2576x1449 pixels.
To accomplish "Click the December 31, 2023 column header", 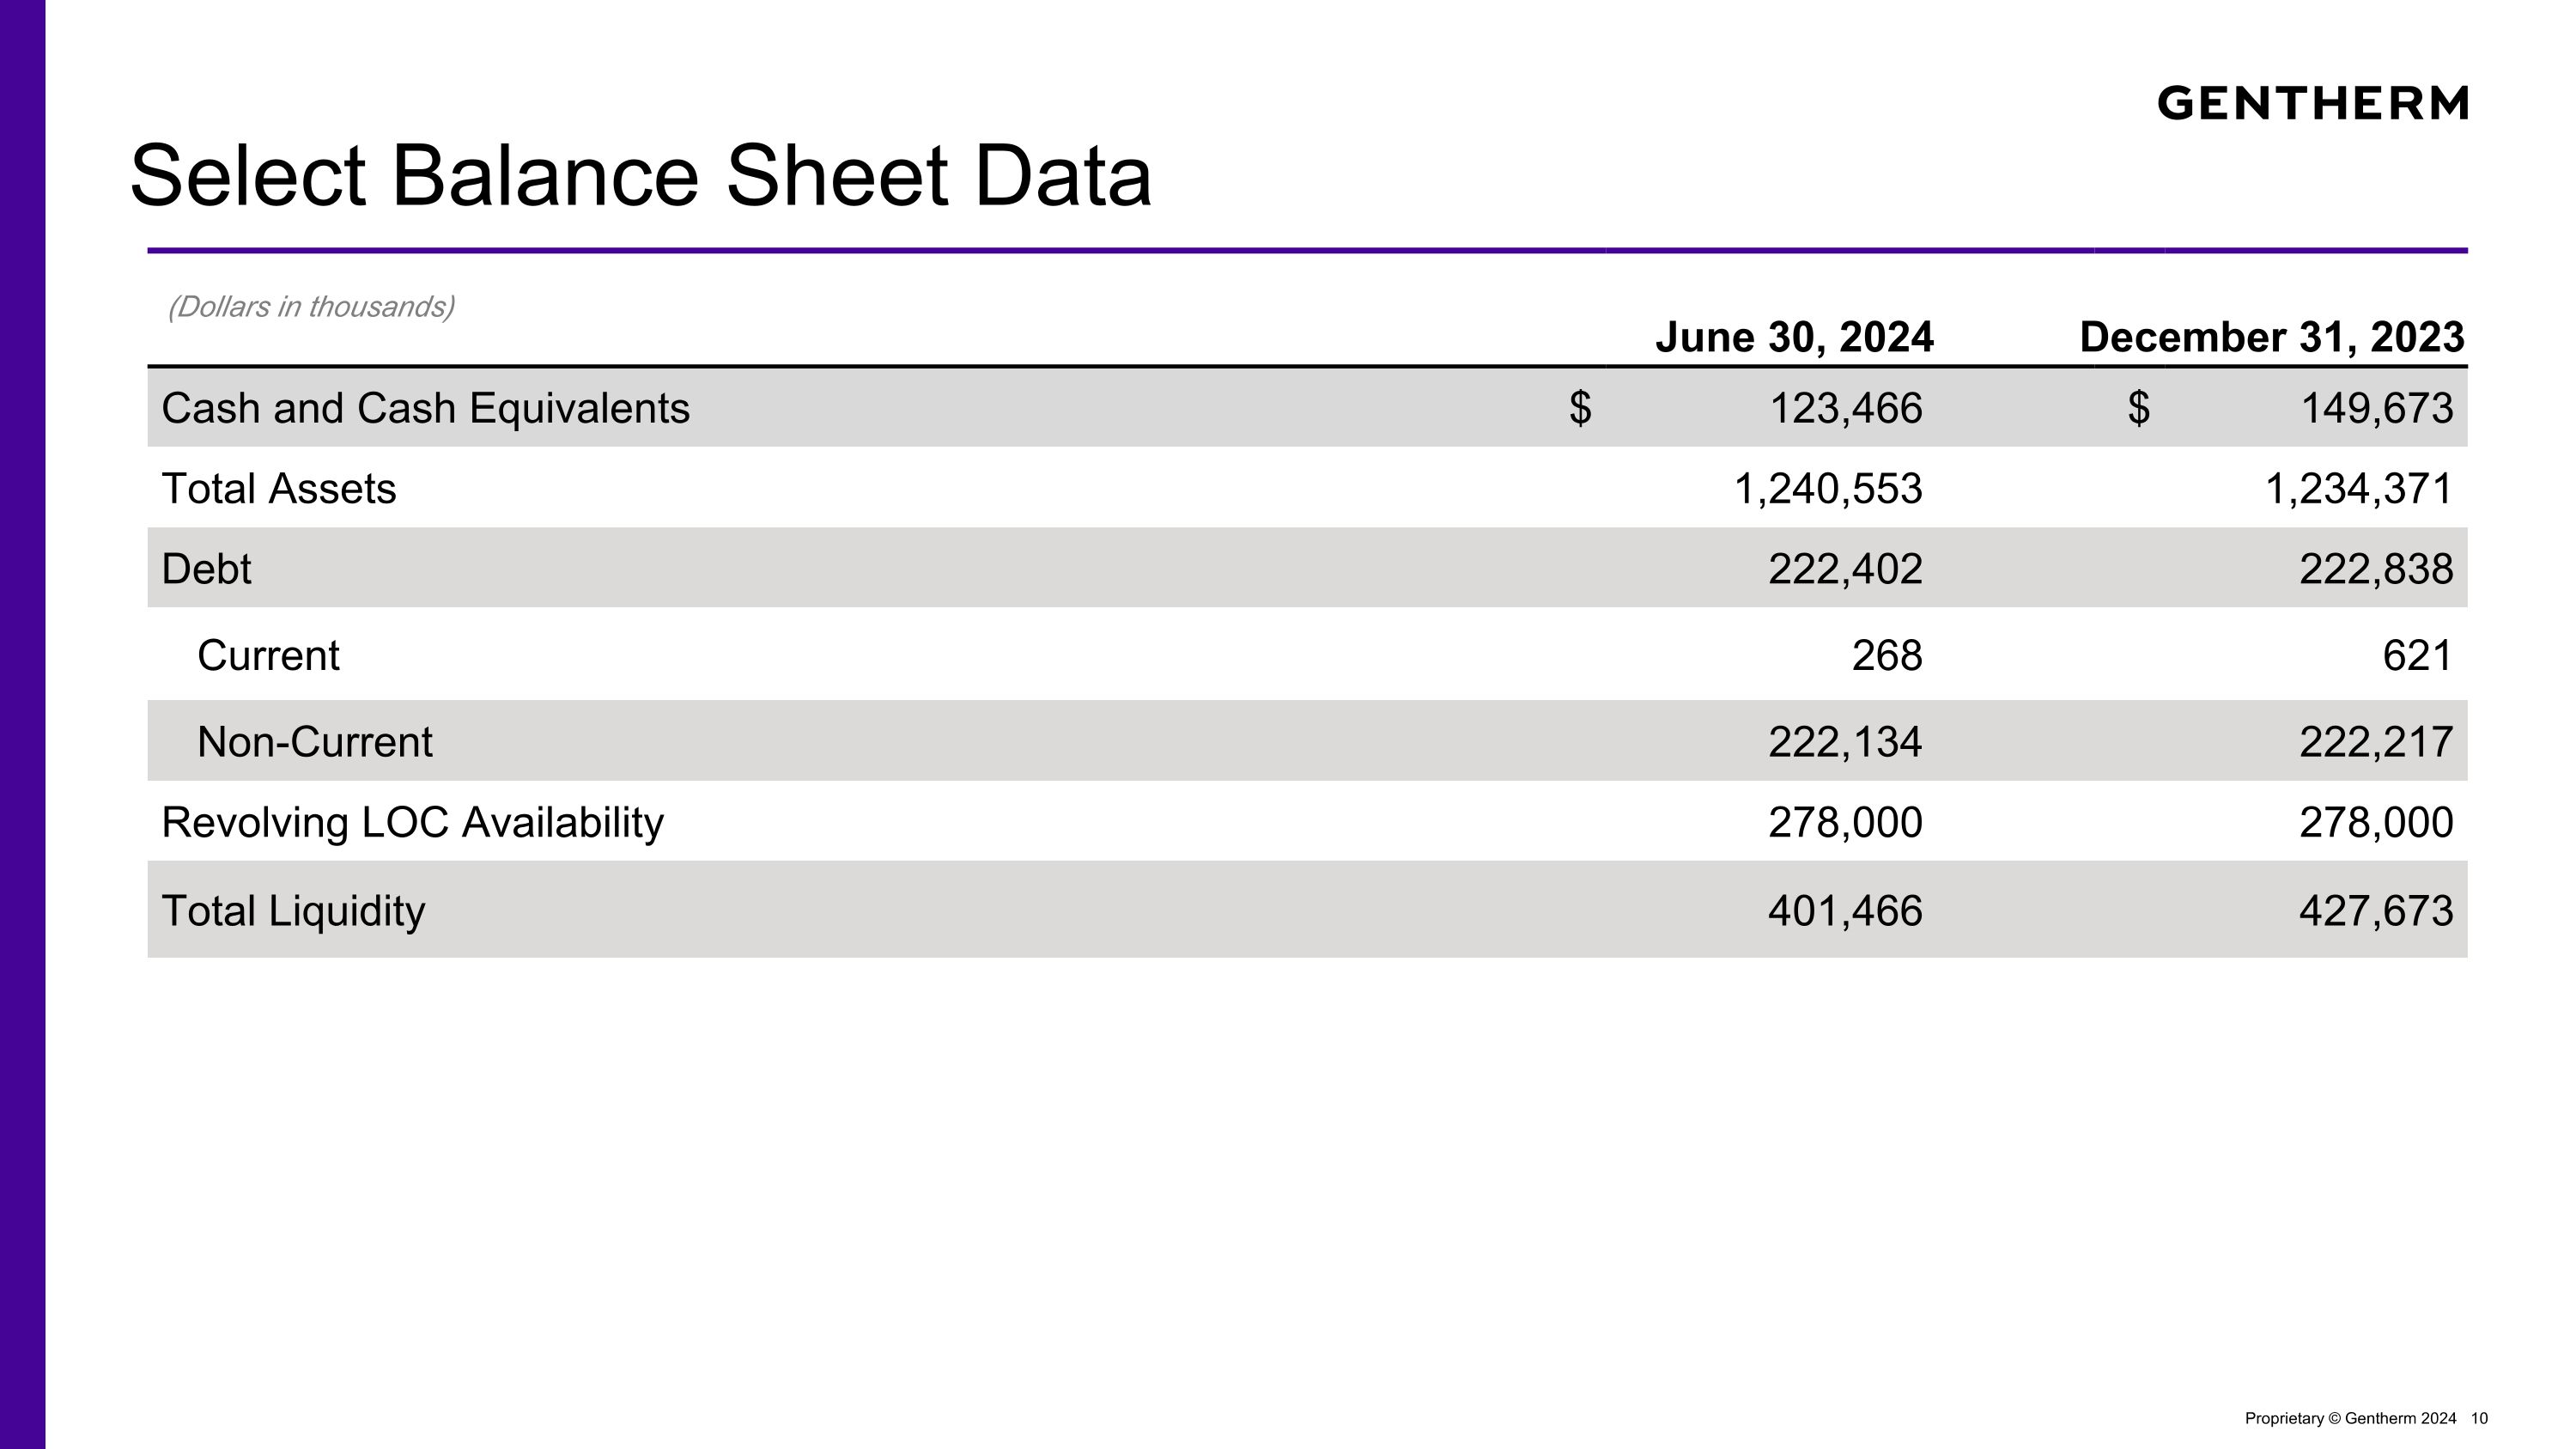I will pyautogui.click(x=2272, y=337).
